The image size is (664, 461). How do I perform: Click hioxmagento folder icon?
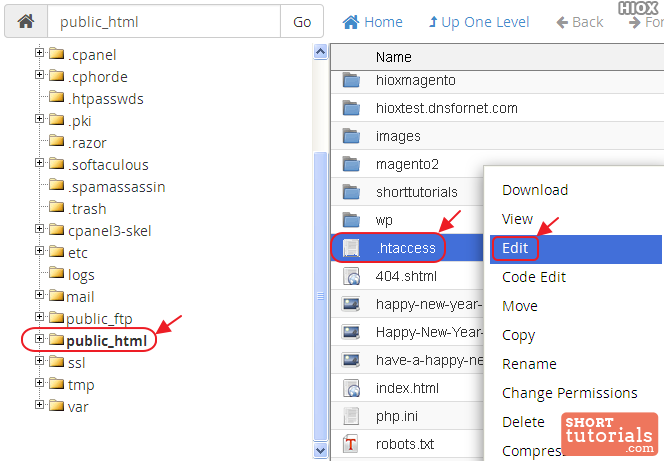tap(351, 80)
